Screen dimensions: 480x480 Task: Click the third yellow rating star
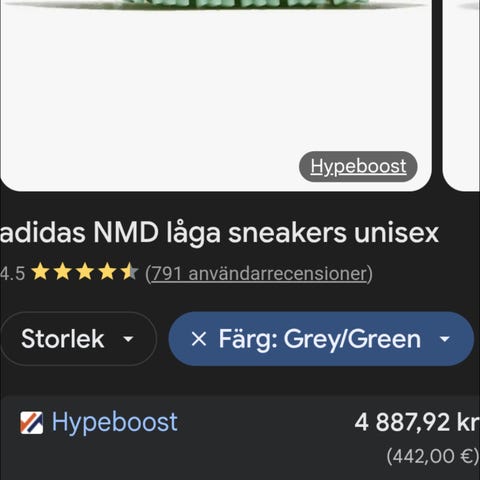(x=85, y=272)
